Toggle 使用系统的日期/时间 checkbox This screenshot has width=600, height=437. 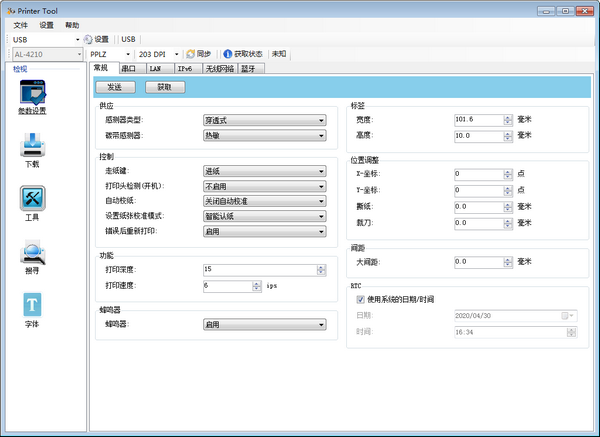click(x=361, y=299)
